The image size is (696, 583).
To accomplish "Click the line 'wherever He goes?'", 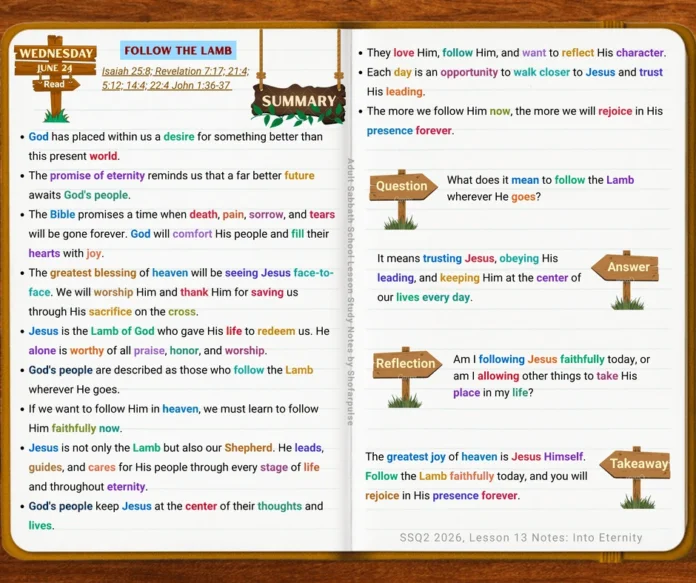I will (494, 197).
